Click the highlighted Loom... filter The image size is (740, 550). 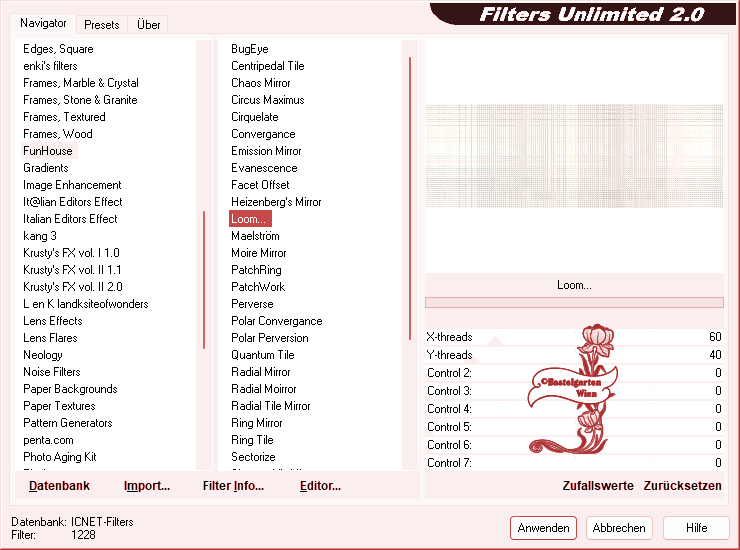250,219
